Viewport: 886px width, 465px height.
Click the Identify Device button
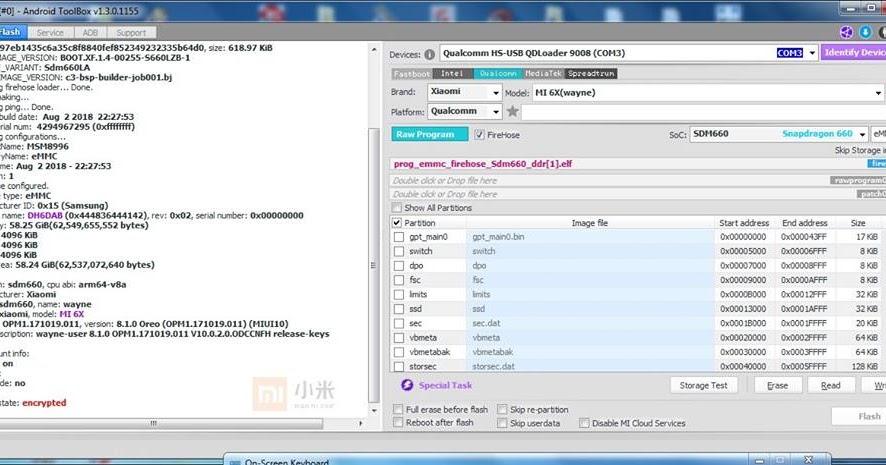click(x=853, y=53)
